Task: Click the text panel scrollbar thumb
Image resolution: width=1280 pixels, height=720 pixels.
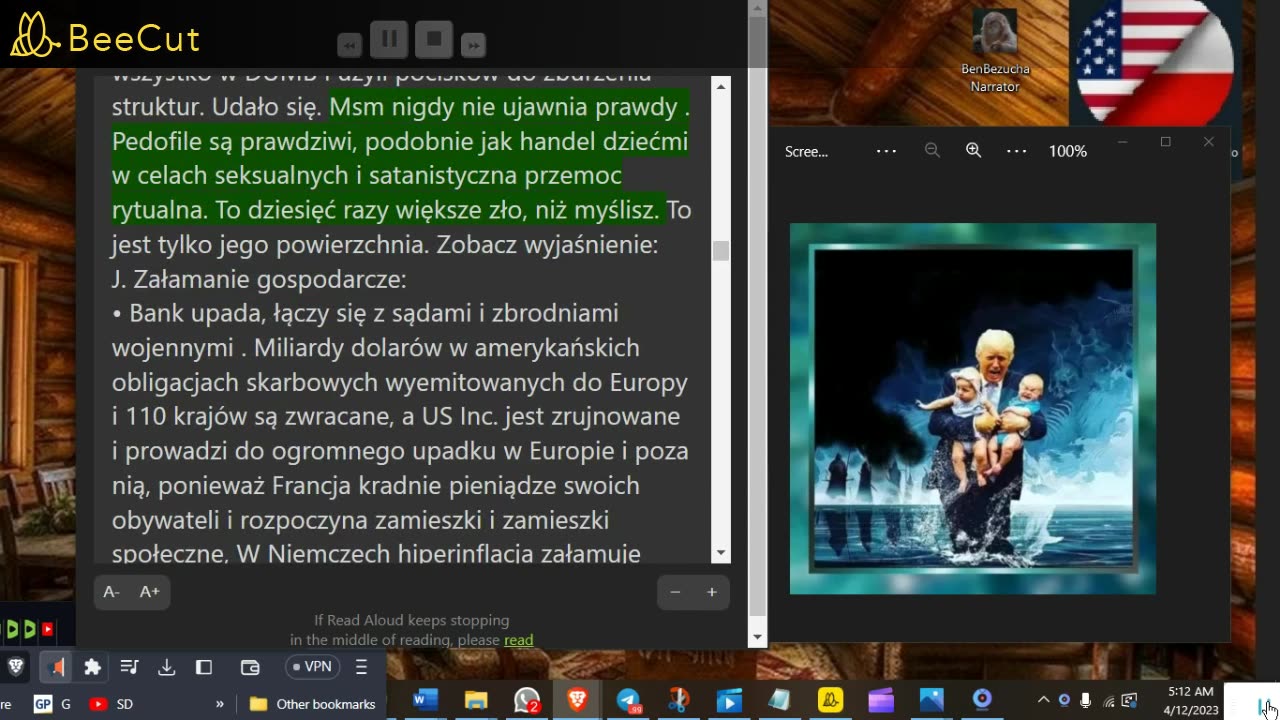Action: pos(721,250)
